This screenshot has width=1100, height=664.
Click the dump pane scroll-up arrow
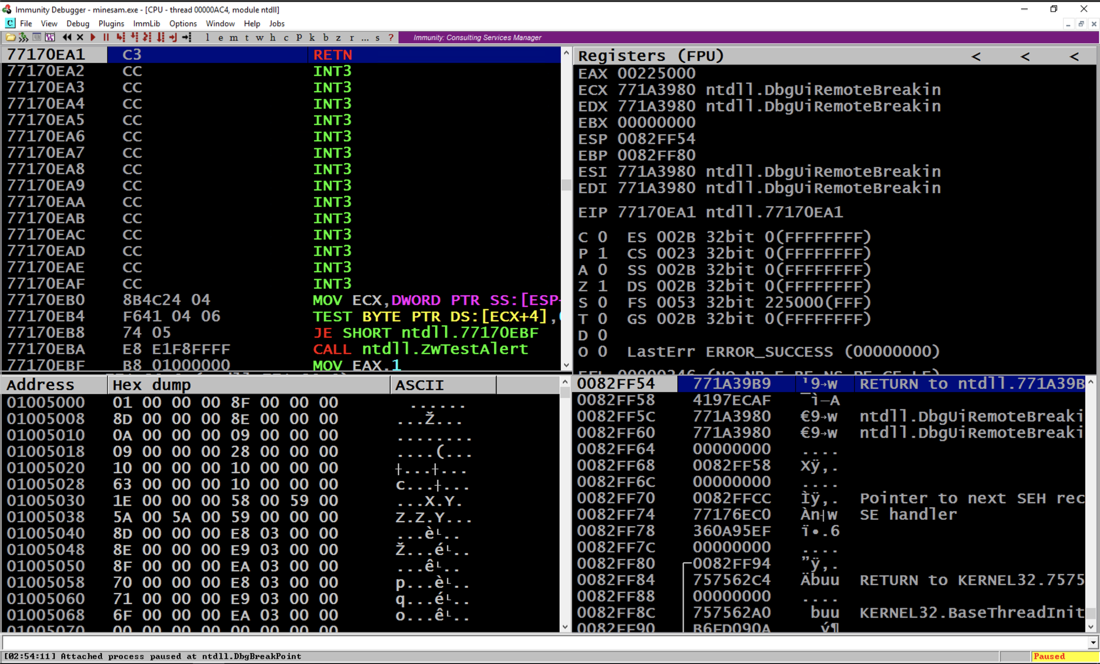tap(566, 383)
